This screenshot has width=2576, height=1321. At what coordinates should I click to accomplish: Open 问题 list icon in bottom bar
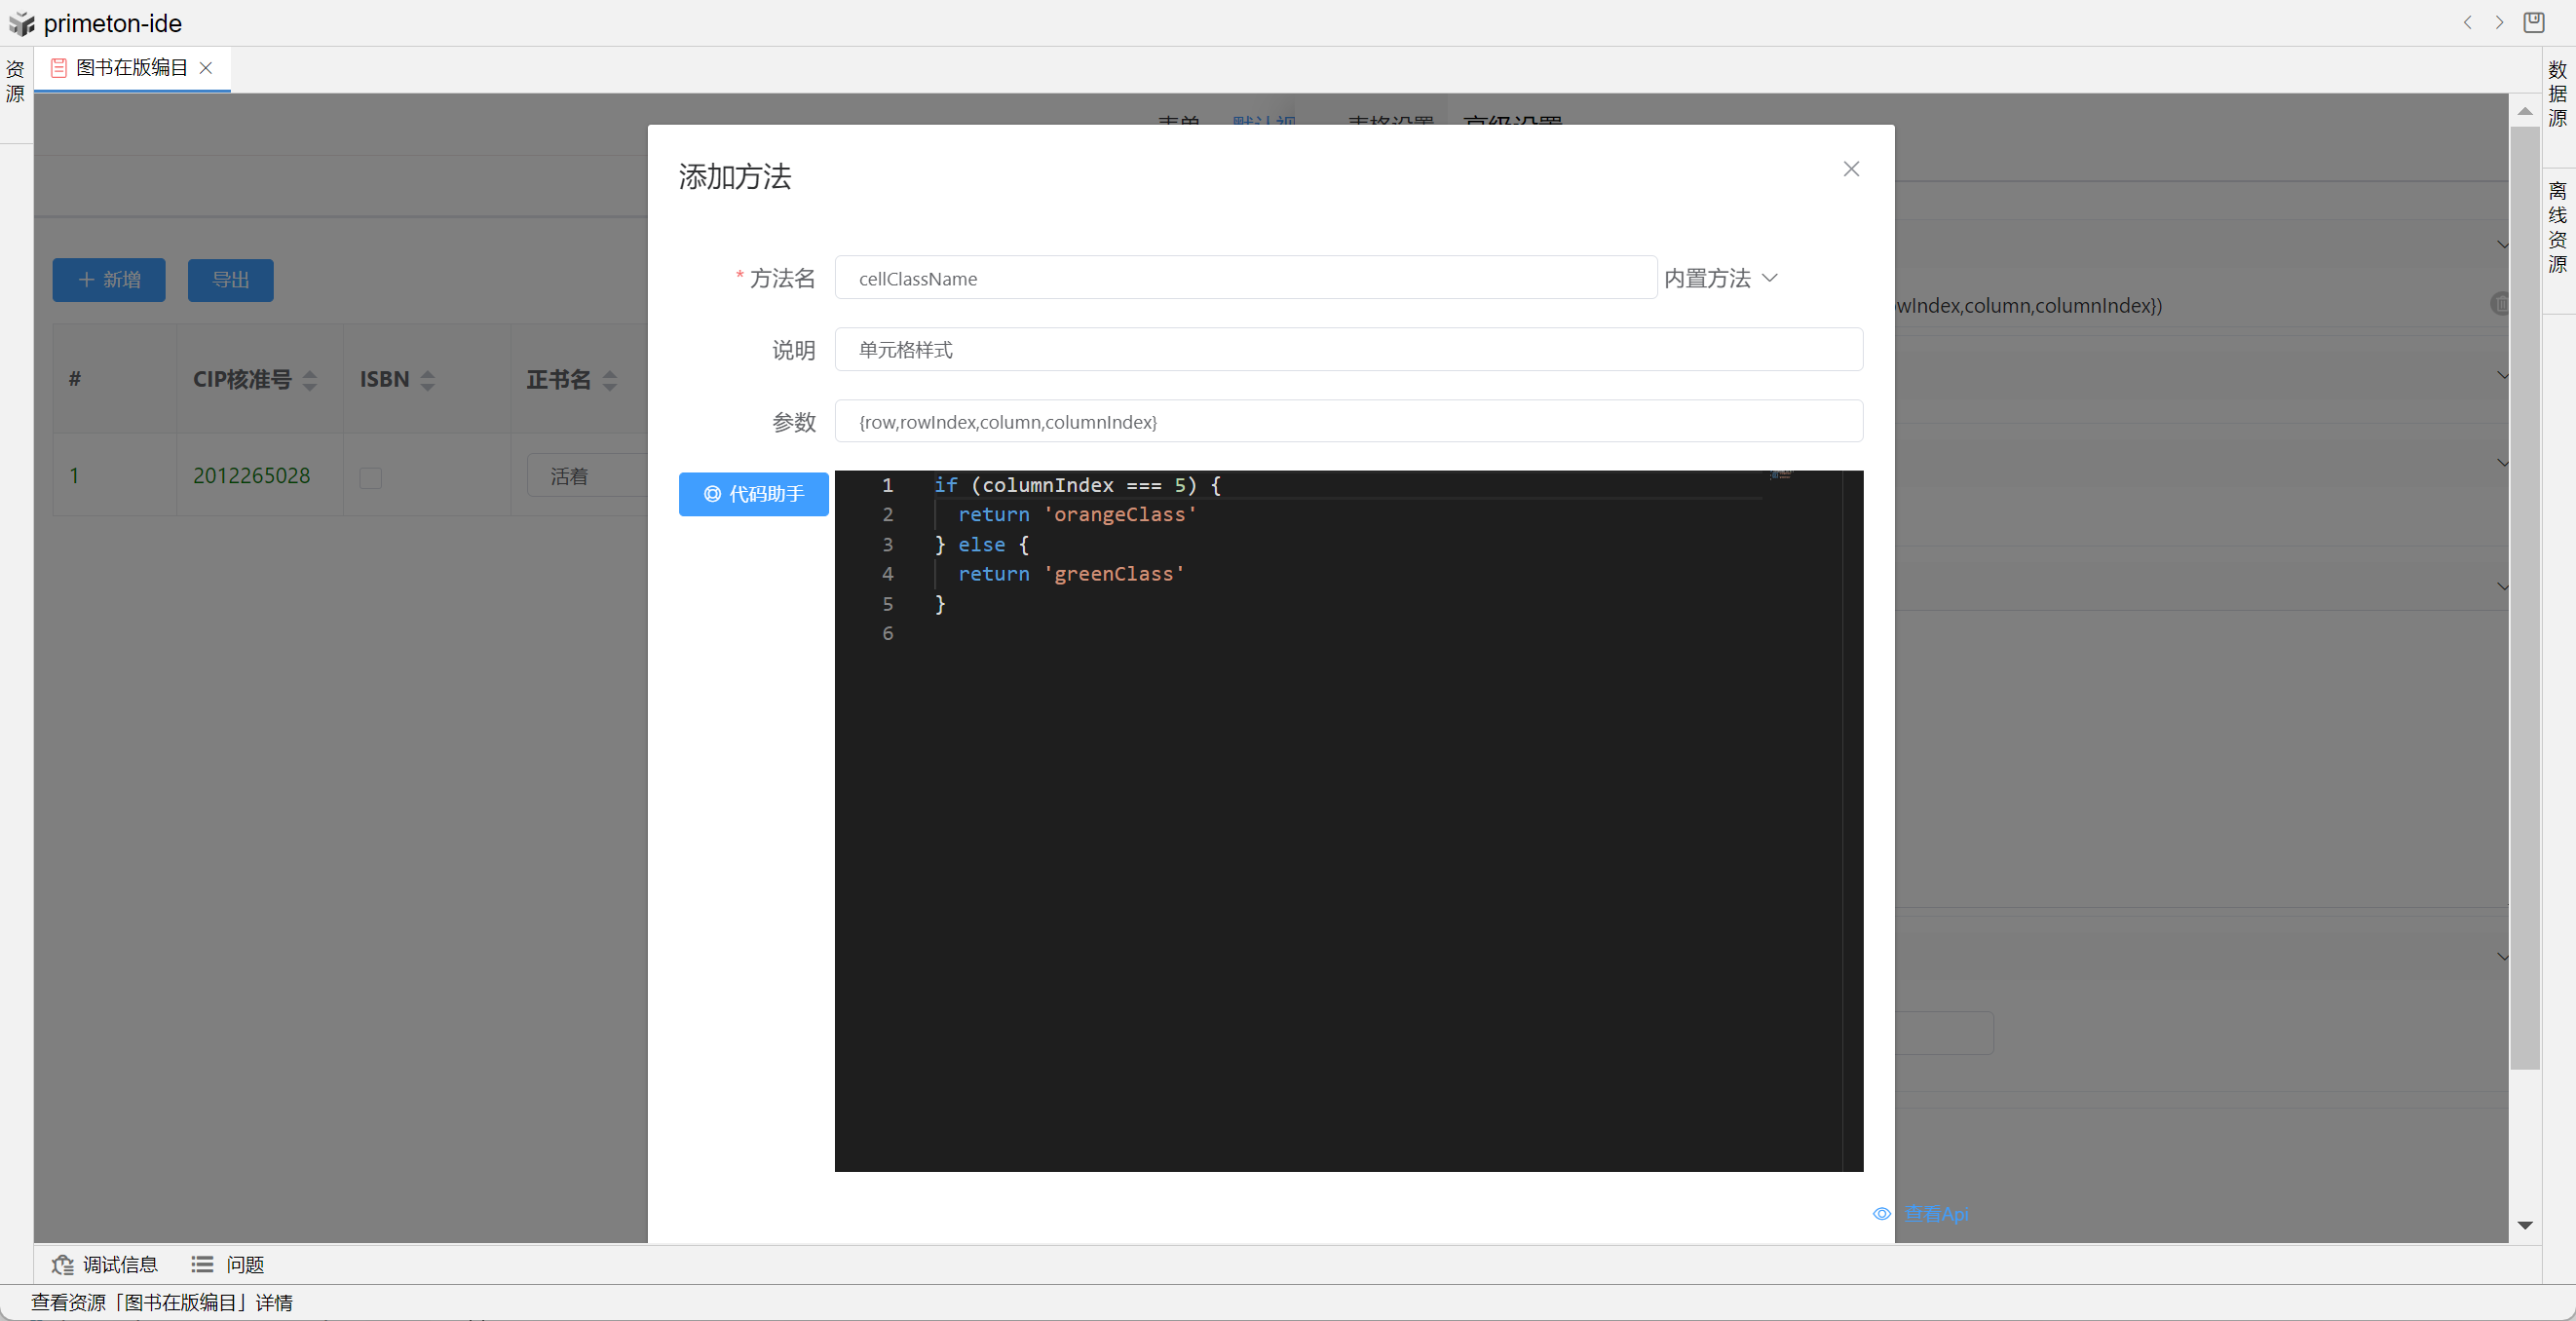(202, 1265)
